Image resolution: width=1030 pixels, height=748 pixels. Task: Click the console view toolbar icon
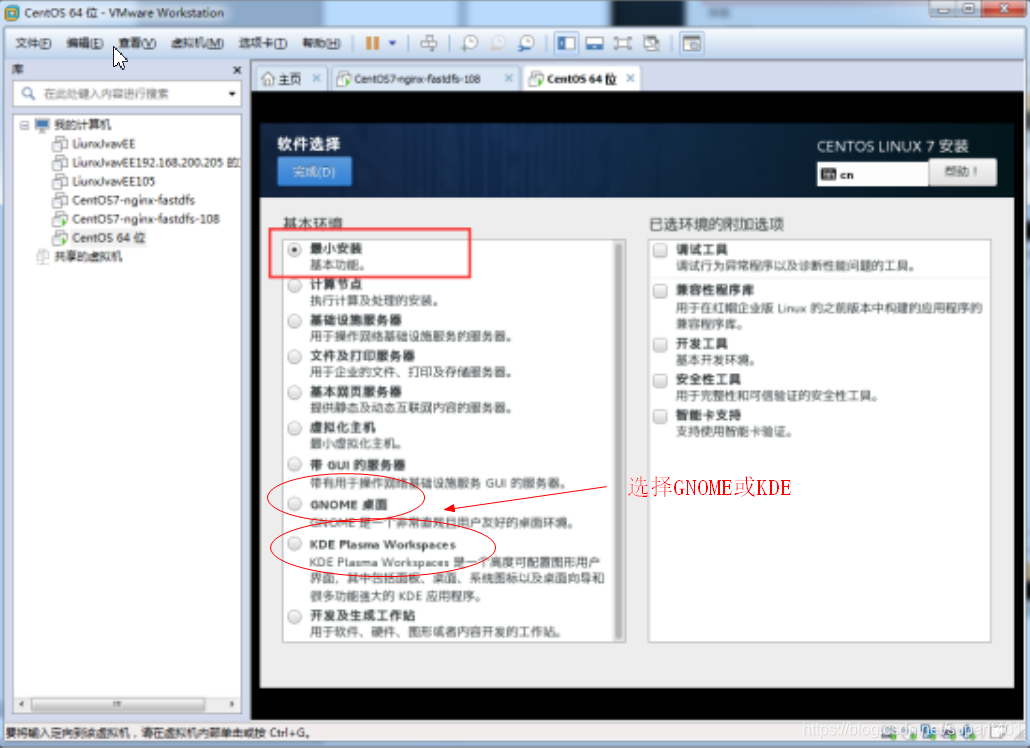click(x=690, y=43)
